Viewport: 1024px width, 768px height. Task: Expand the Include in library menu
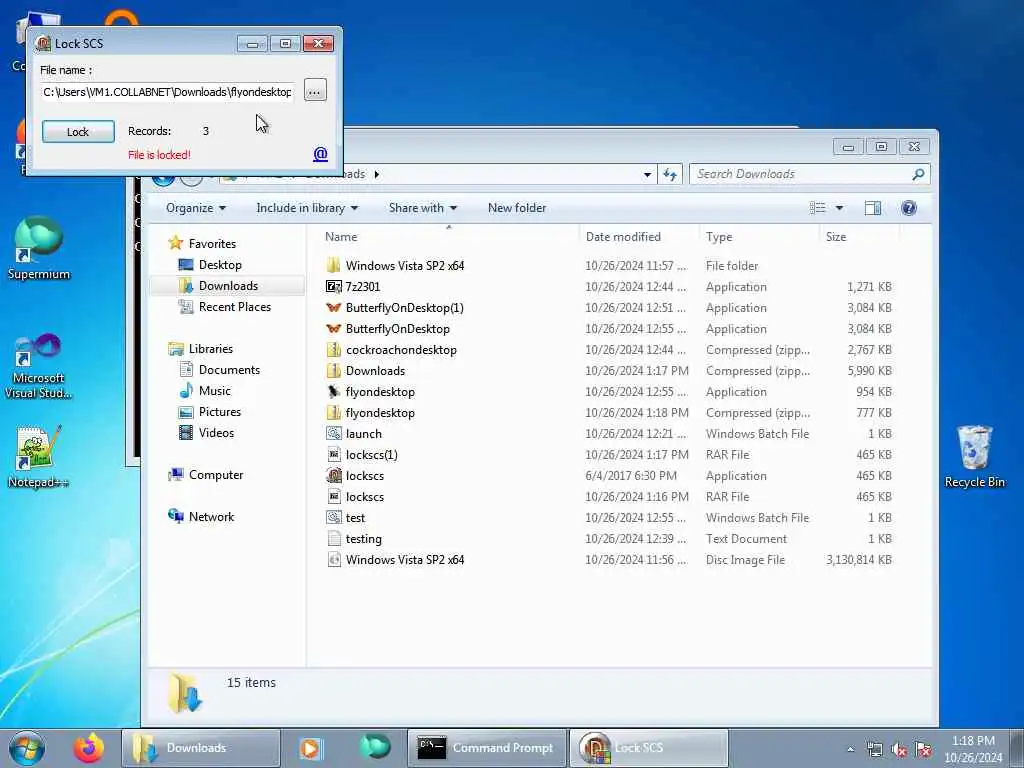pyautogui.click(x=307, y=208)
